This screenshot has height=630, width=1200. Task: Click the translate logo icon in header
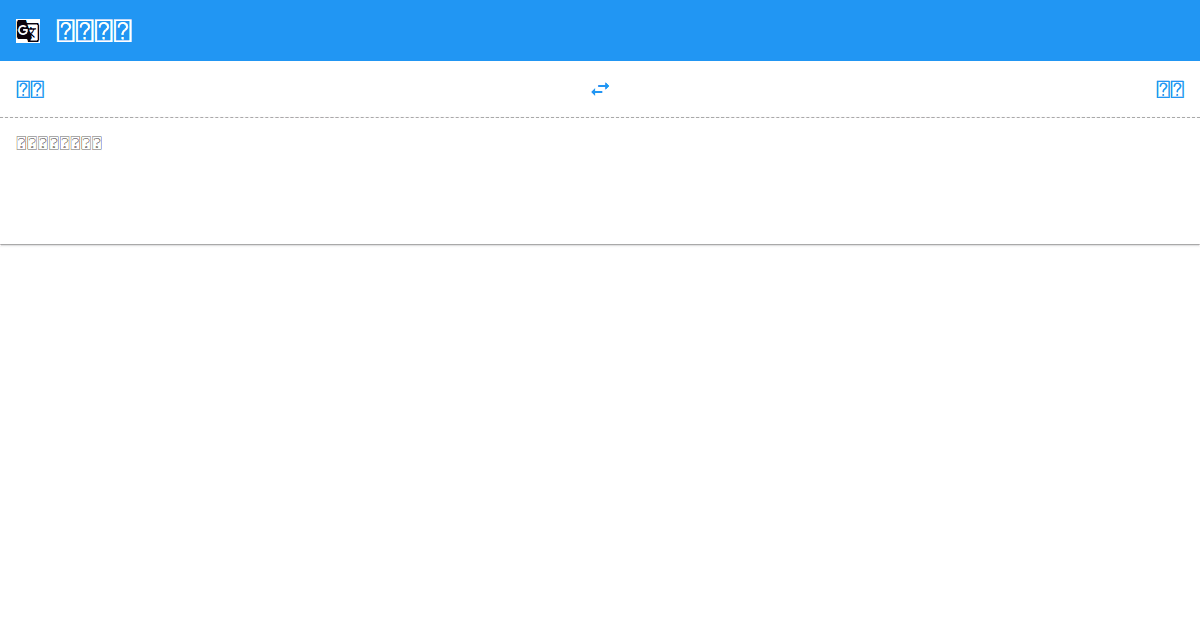tap(28, 31)
